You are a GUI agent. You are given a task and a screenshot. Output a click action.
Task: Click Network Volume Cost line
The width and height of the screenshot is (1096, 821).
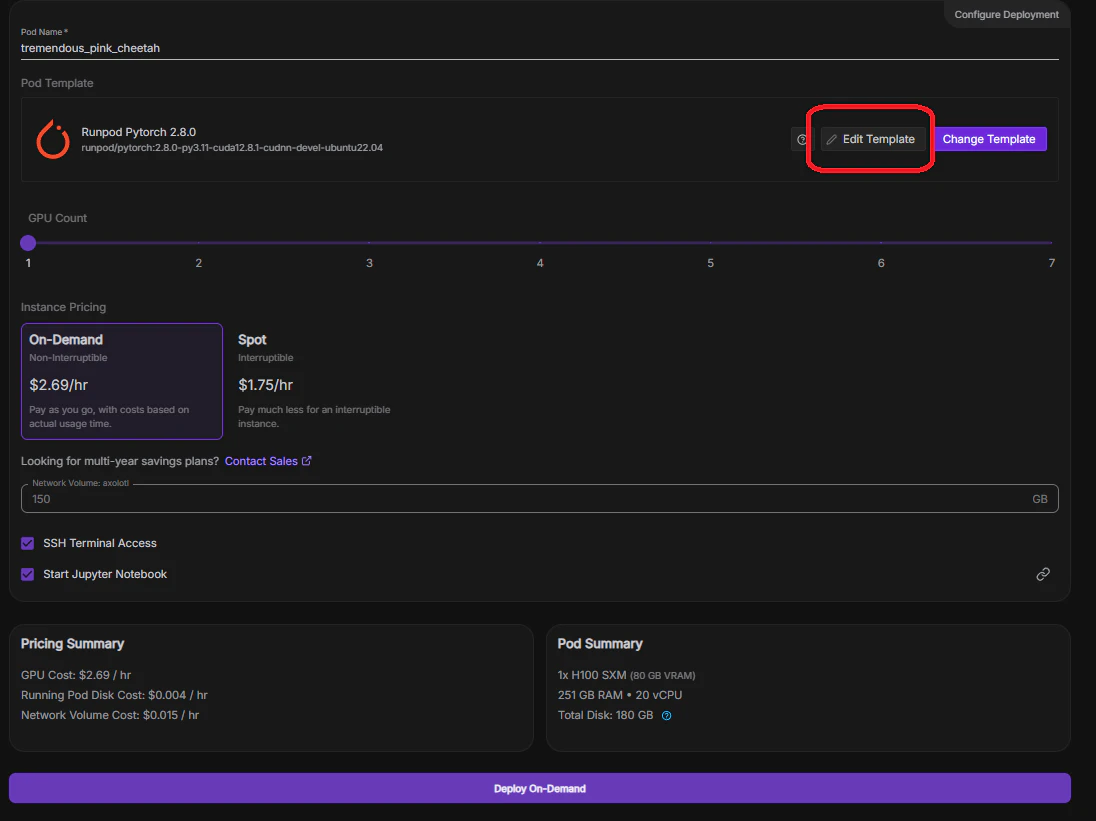tap(110, 715)
